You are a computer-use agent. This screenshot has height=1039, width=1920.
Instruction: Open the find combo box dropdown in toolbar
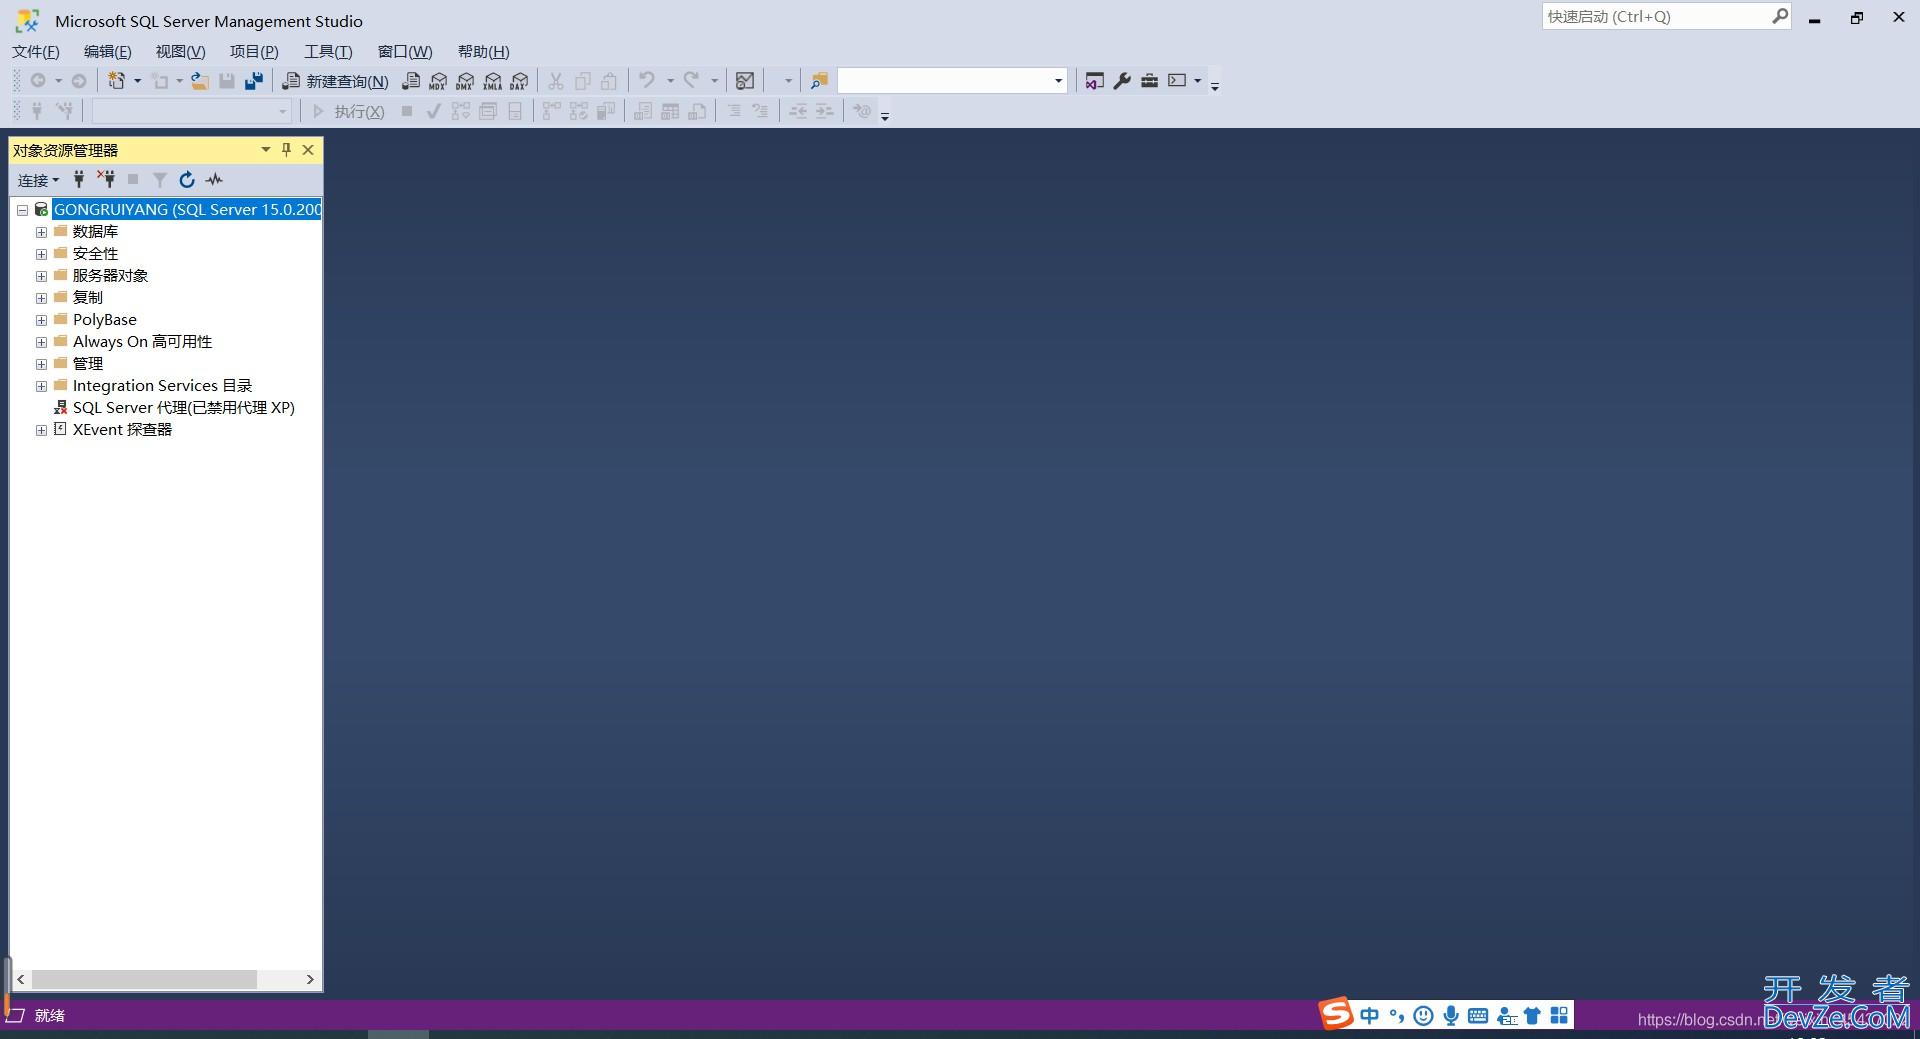[x=1058, y=81]
